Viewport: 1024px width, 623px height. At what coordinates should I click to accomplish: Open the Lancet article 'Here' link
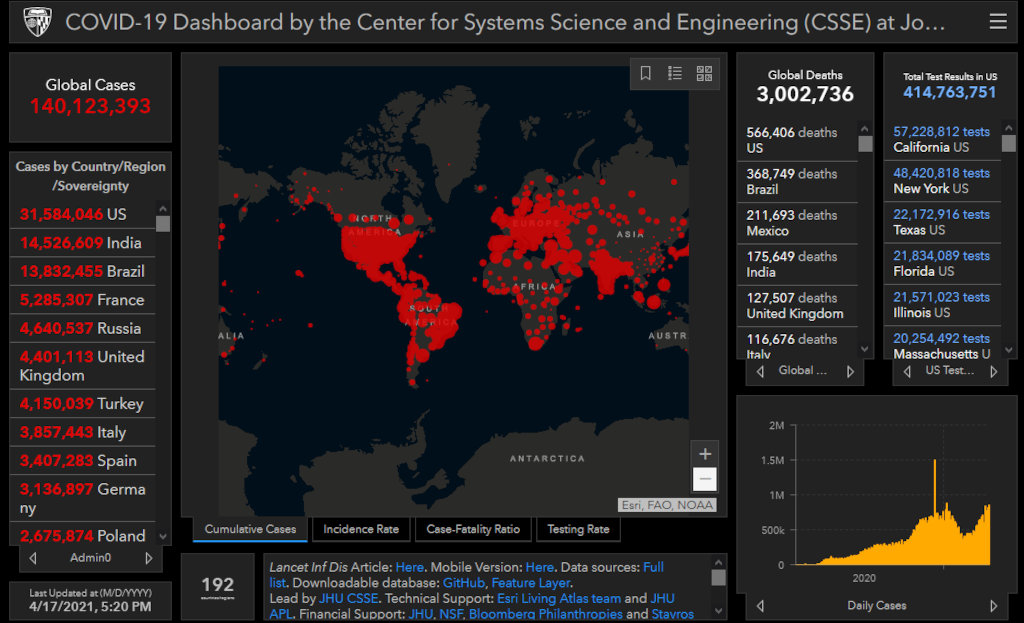pos(409,567)
